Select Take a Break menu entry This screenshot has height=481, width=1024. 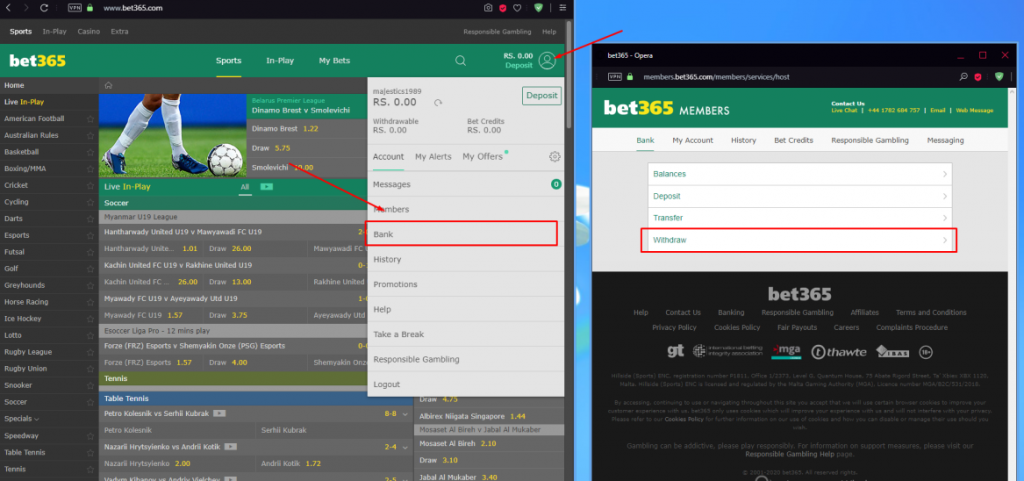tap(466, 334)
